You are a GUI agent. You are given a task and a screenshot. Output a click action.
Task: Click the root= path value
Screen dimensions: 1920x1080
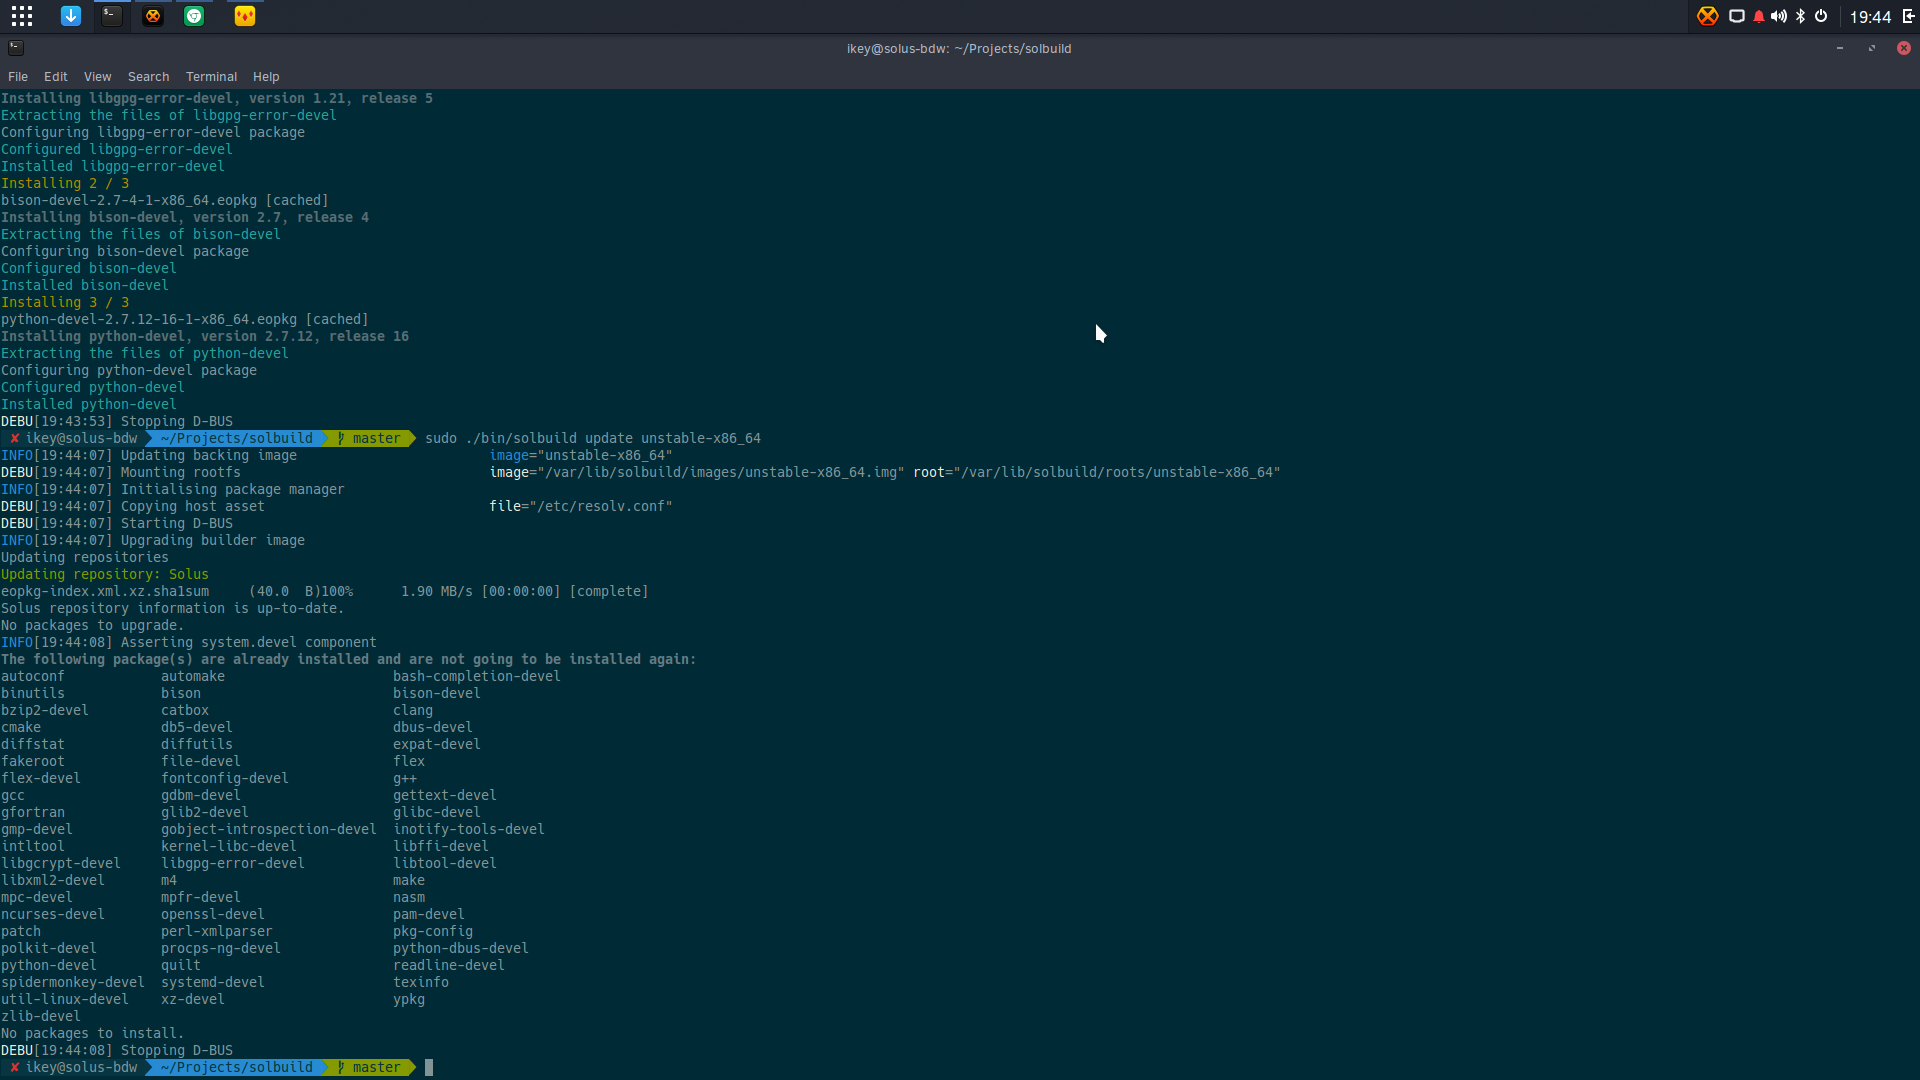(1118, 472)
